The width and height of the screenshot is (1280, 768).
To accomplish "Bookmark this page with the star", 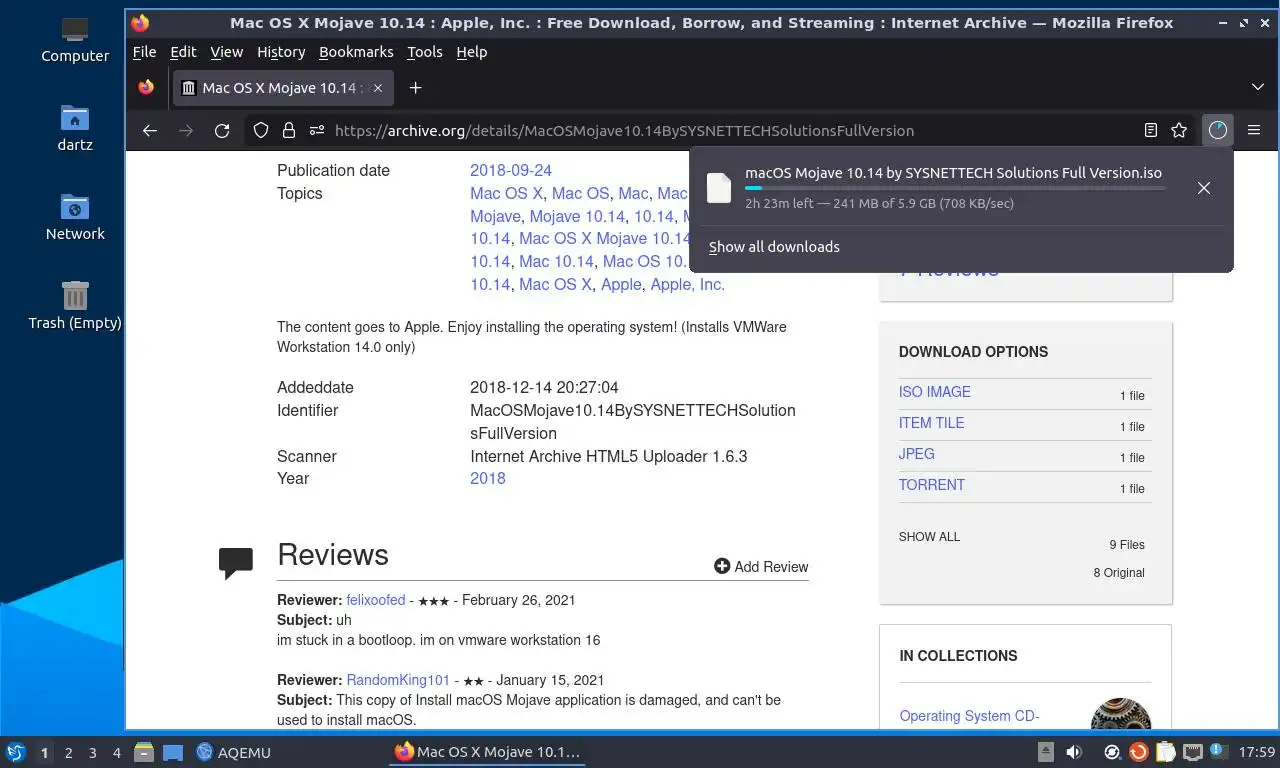I will 1179,130.
